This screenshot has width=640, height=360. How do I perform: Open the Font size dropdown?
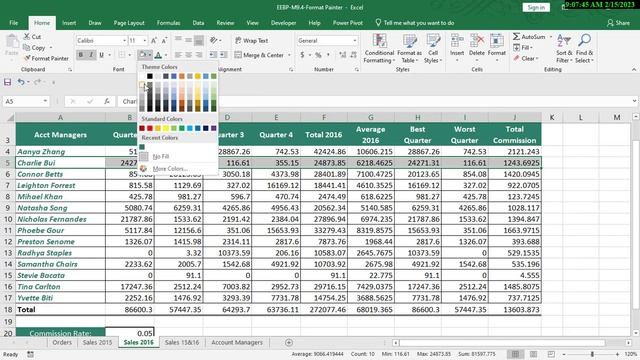(x=144, y=41)
